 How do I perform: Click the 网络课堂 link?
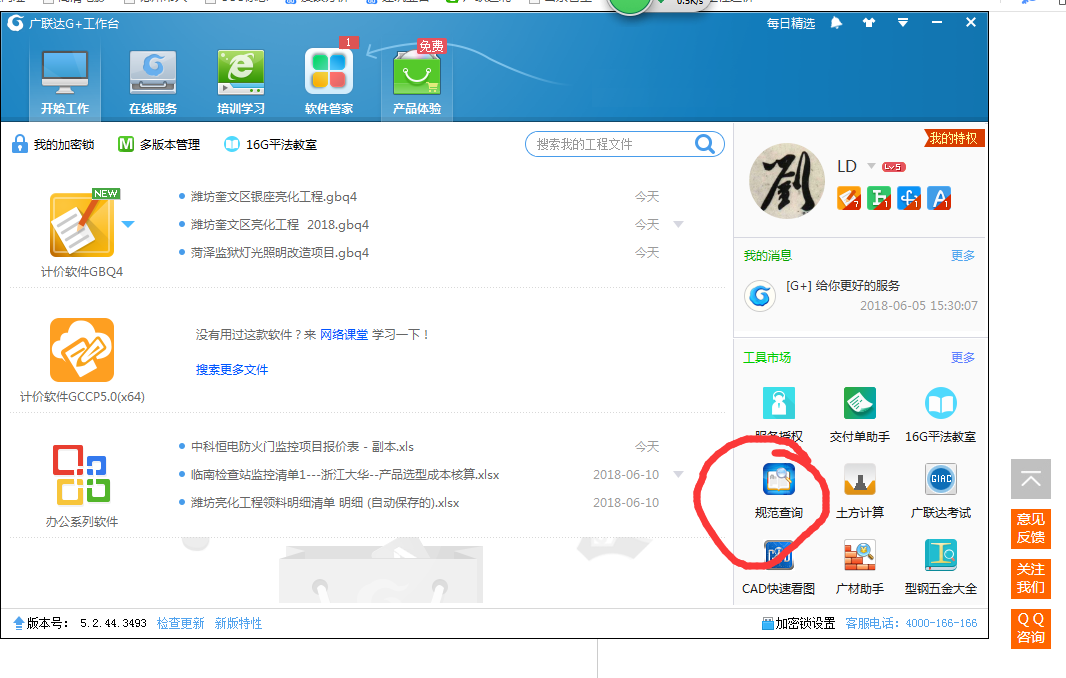[343, 335]
